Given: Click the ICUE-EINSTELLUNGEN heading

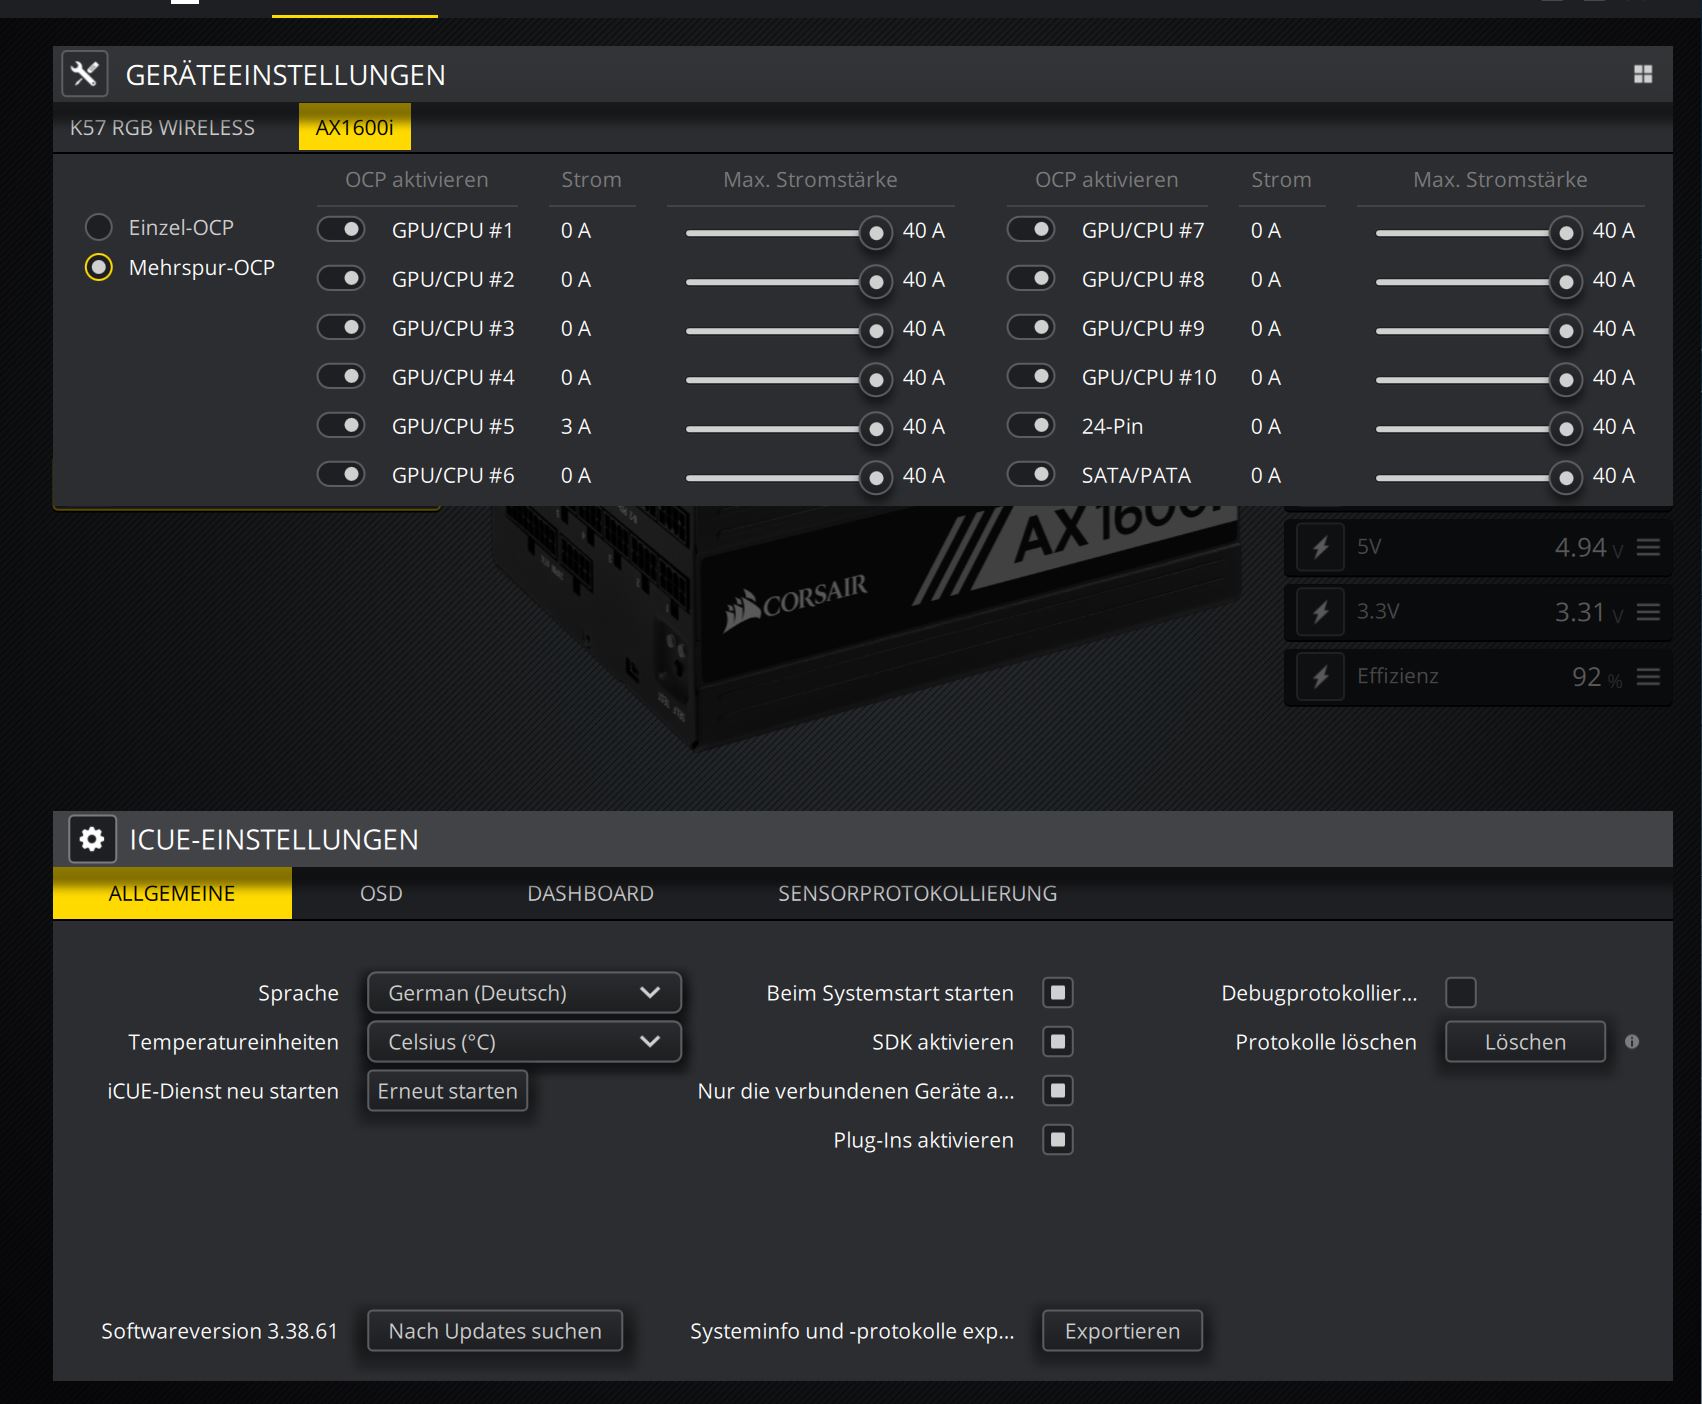Looking at the screenshot, I should (x=274, y=840).
